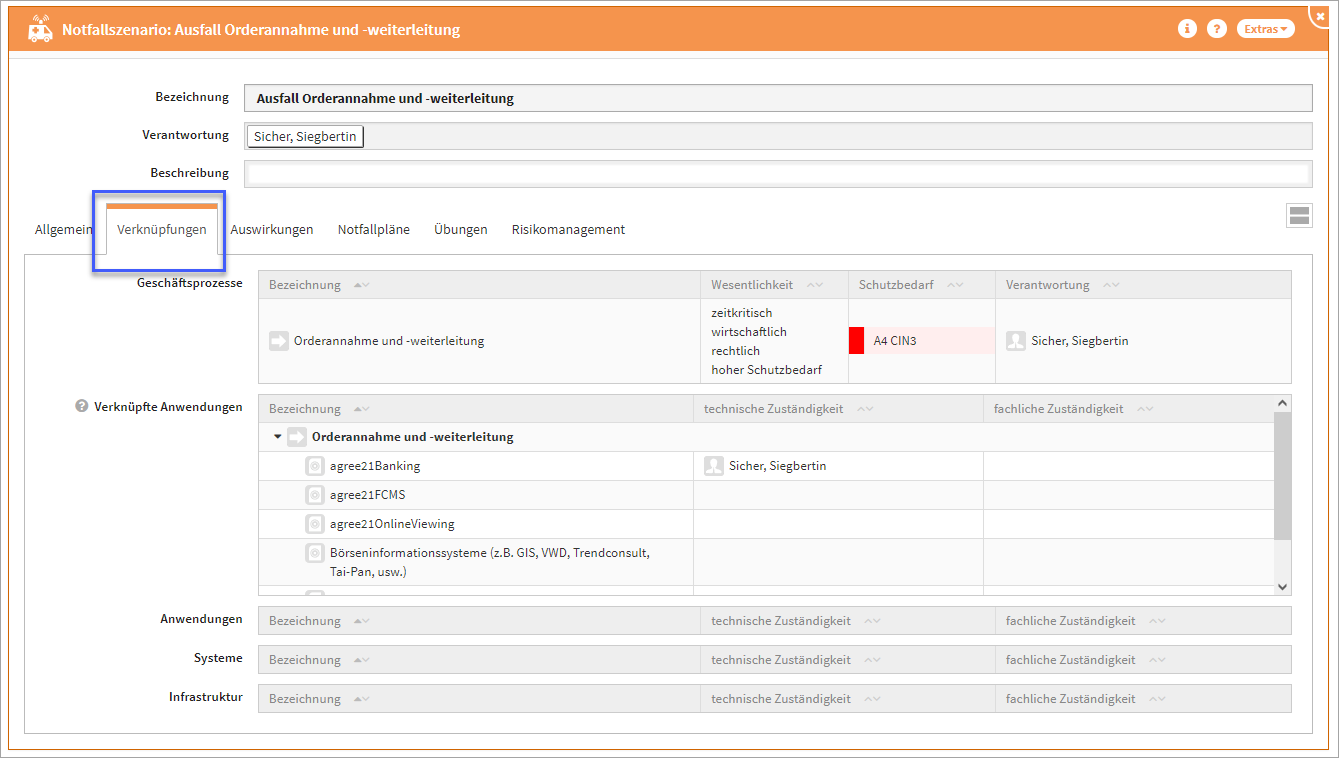Collapse the Orderannahme und -weiterleitung tree group
The width and height of the screenshot is (1339, 758).
tap(278, 437)
